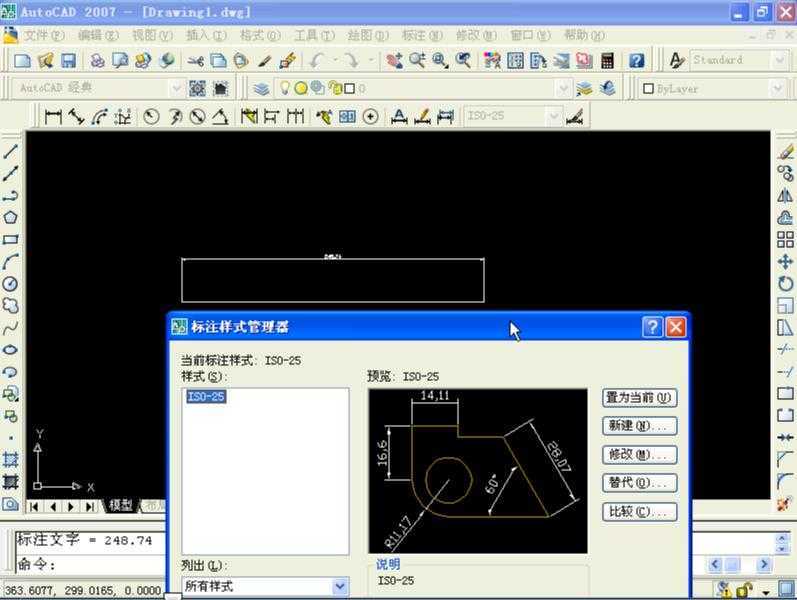The image size is (797, 600).
Task: Click the Override (O) button
Action: (639, 483)
